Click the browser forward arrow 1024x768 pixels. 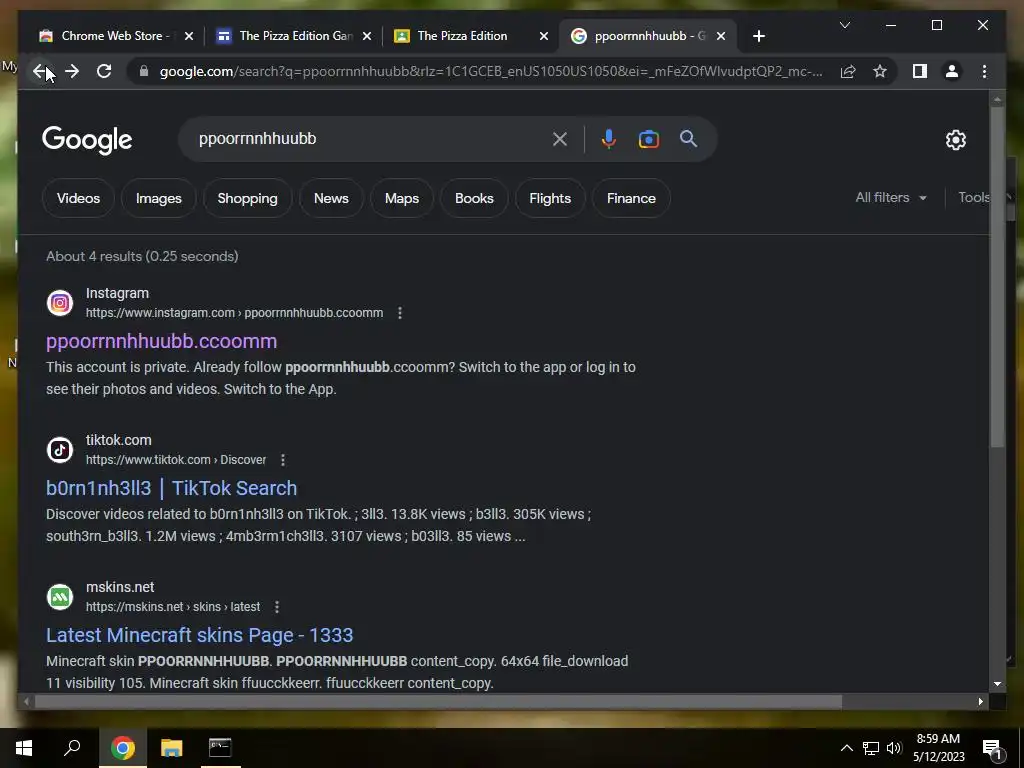click(72, 71)
